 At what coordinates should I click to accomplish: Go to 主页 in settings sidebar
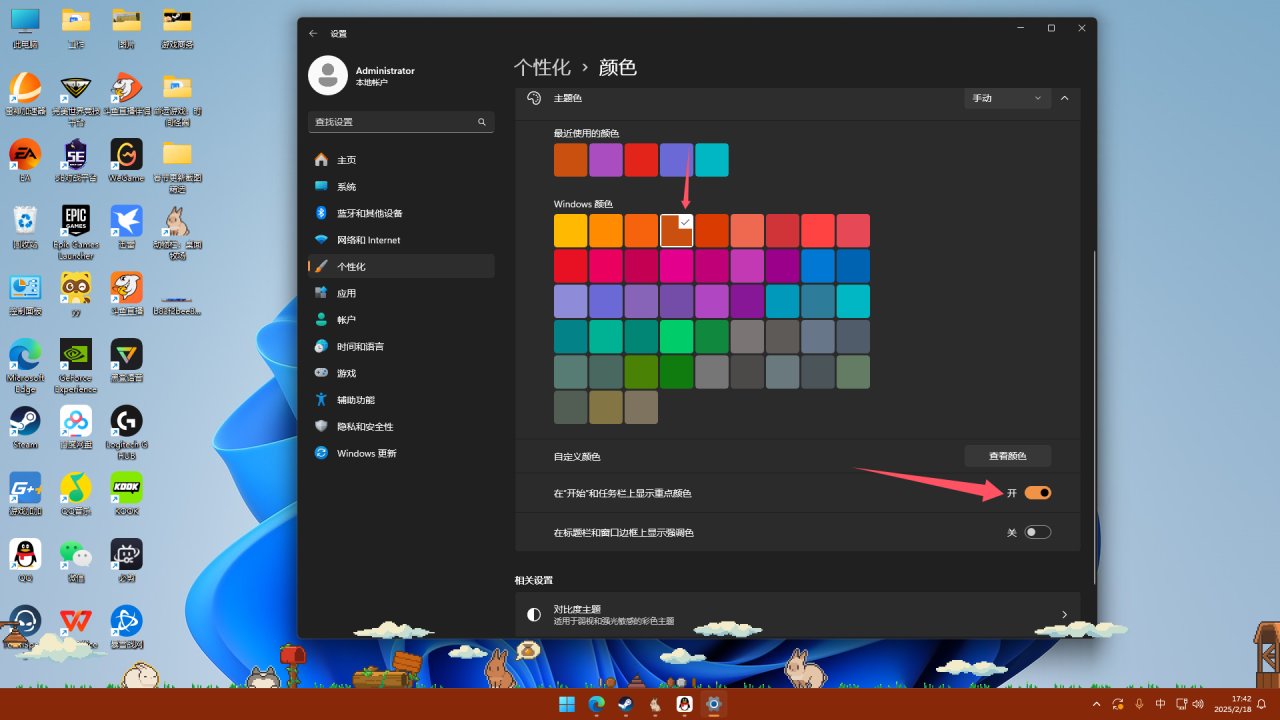point(401,160)
